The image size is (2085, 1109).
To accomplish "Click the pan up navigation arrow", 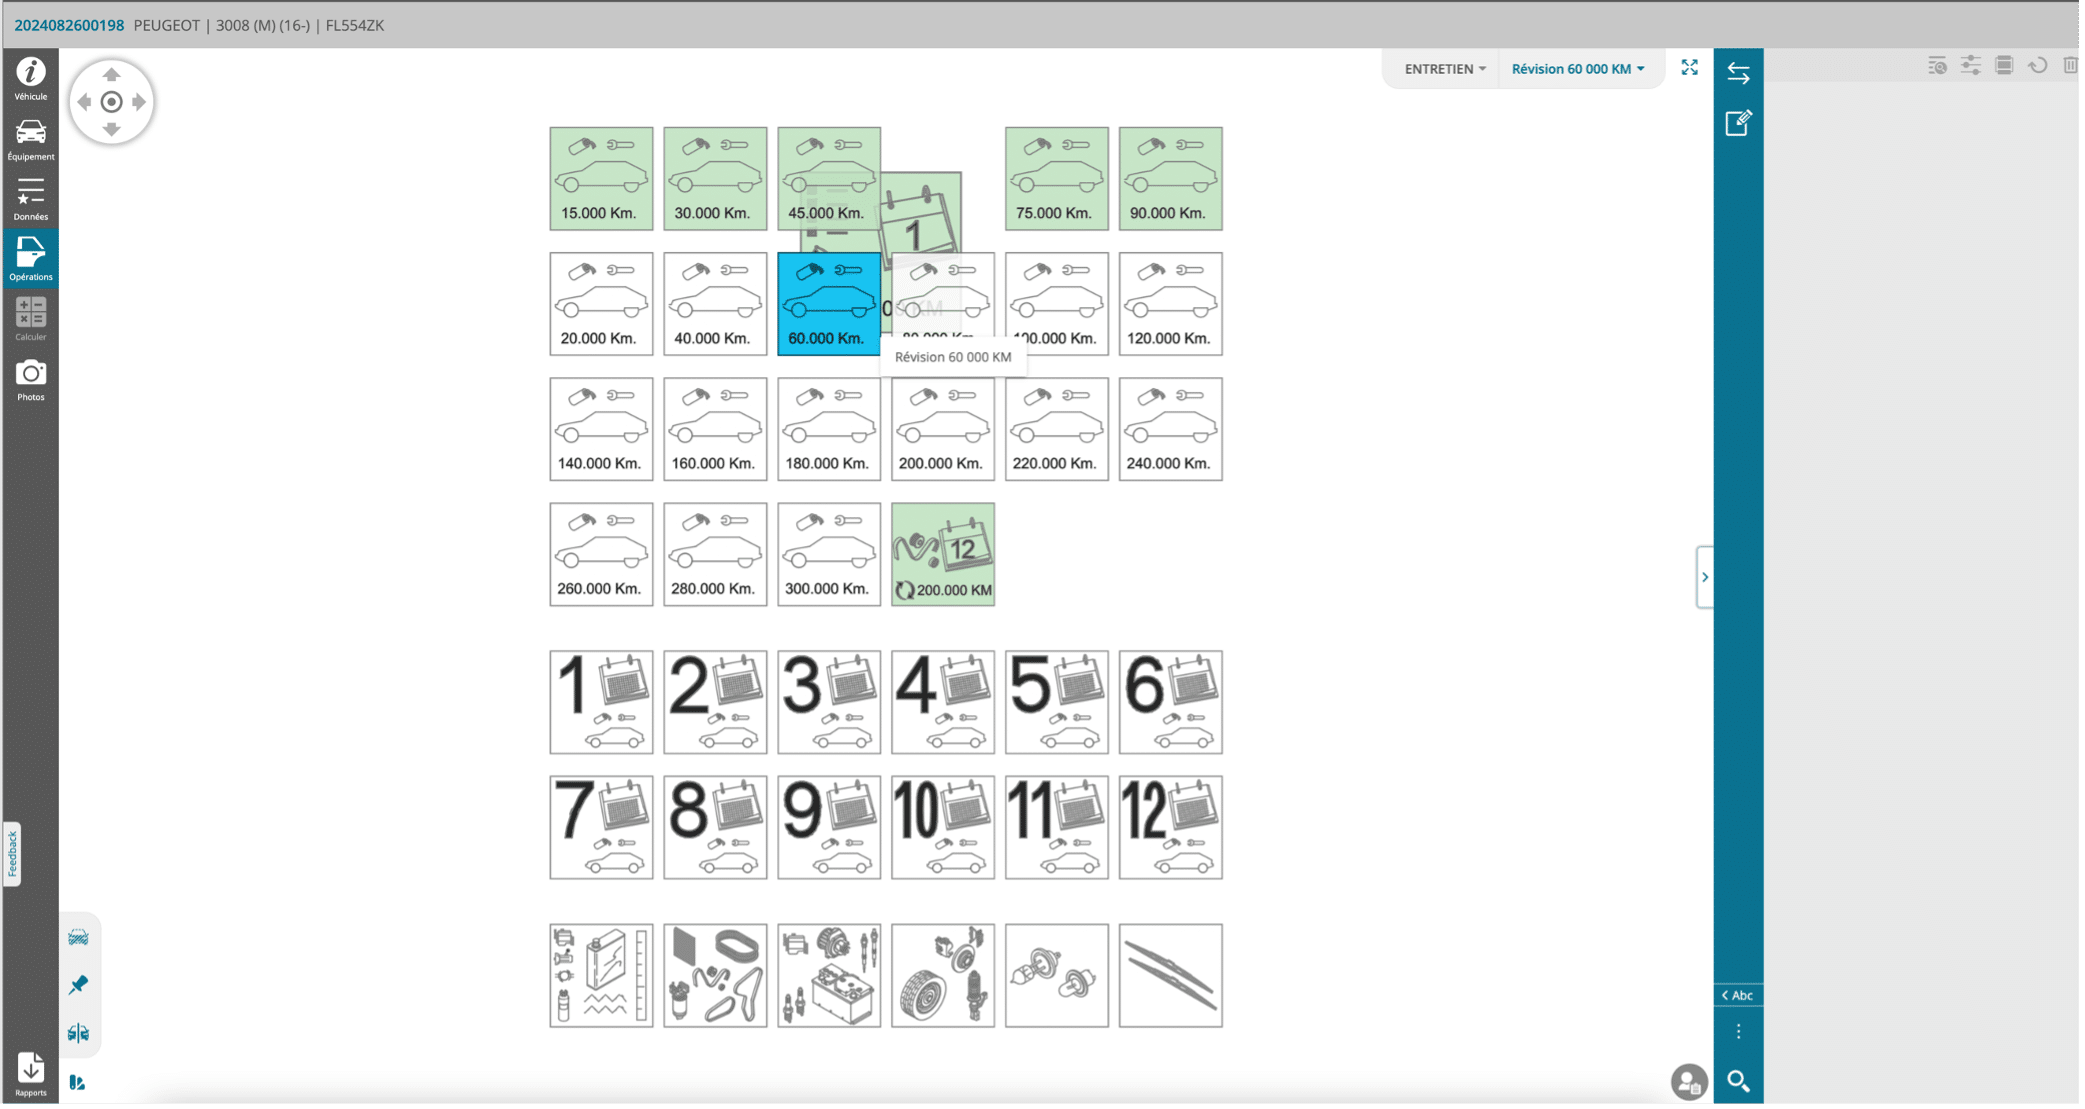I will click(111, 75).
